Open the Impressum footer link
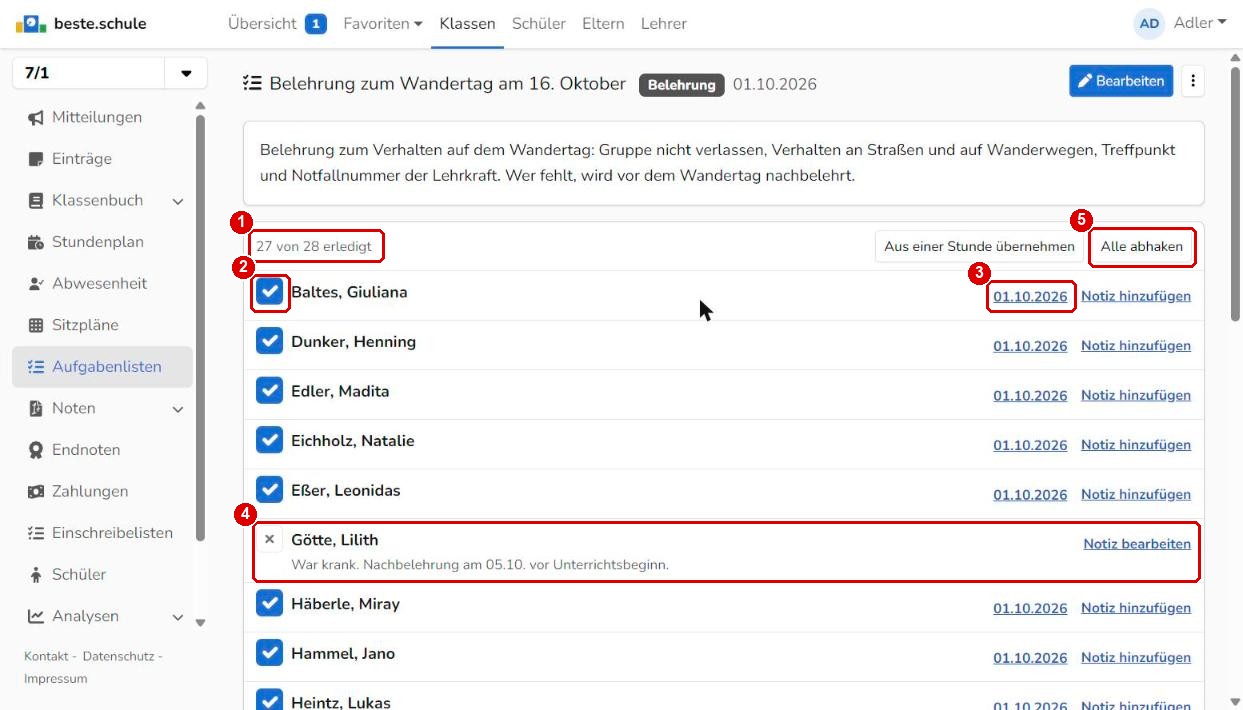 click(56, 679)
